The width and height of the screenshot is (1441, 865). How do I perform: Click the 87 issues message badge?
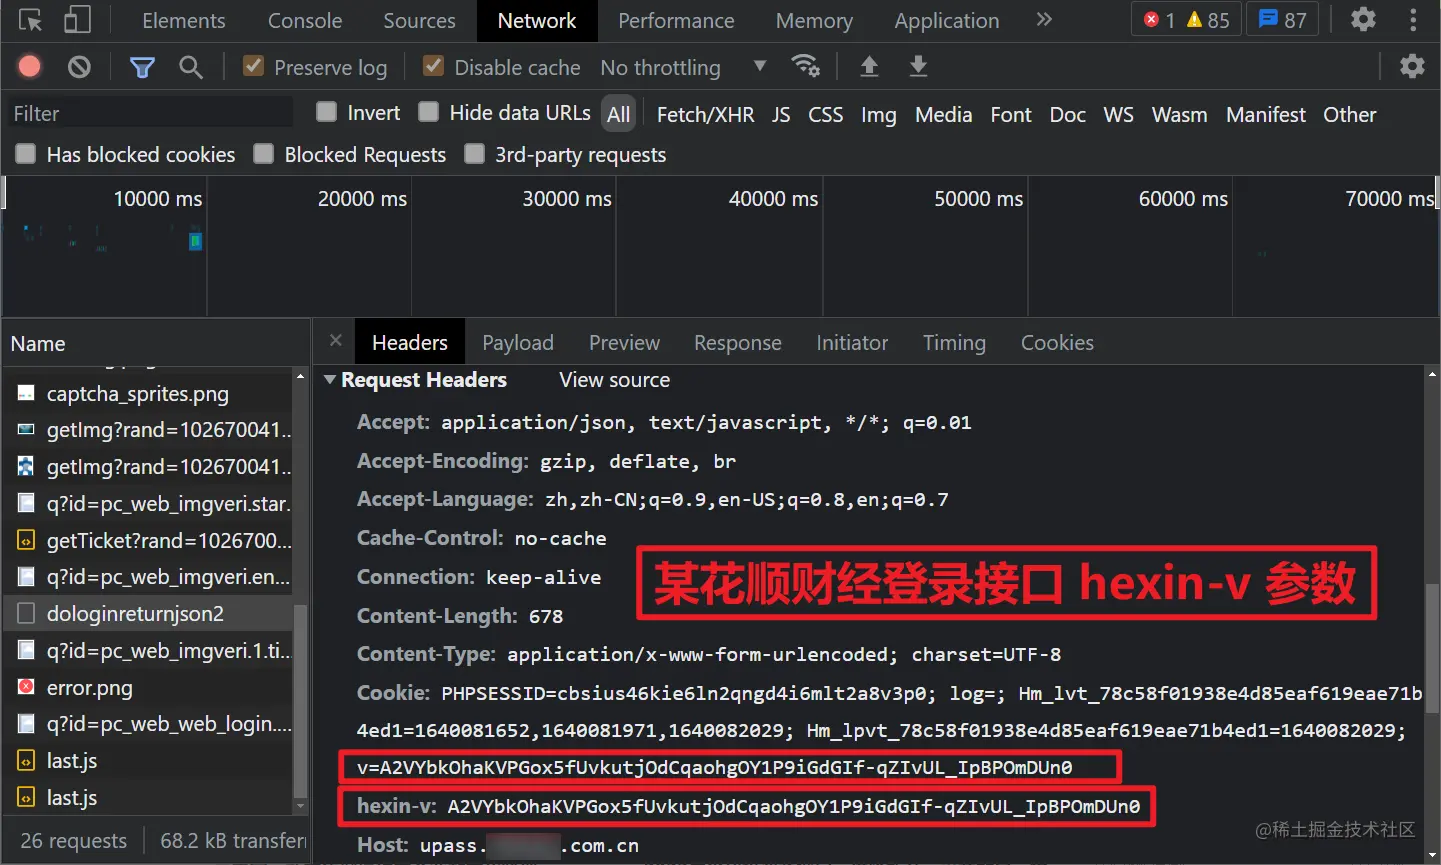coord(1282,20)
